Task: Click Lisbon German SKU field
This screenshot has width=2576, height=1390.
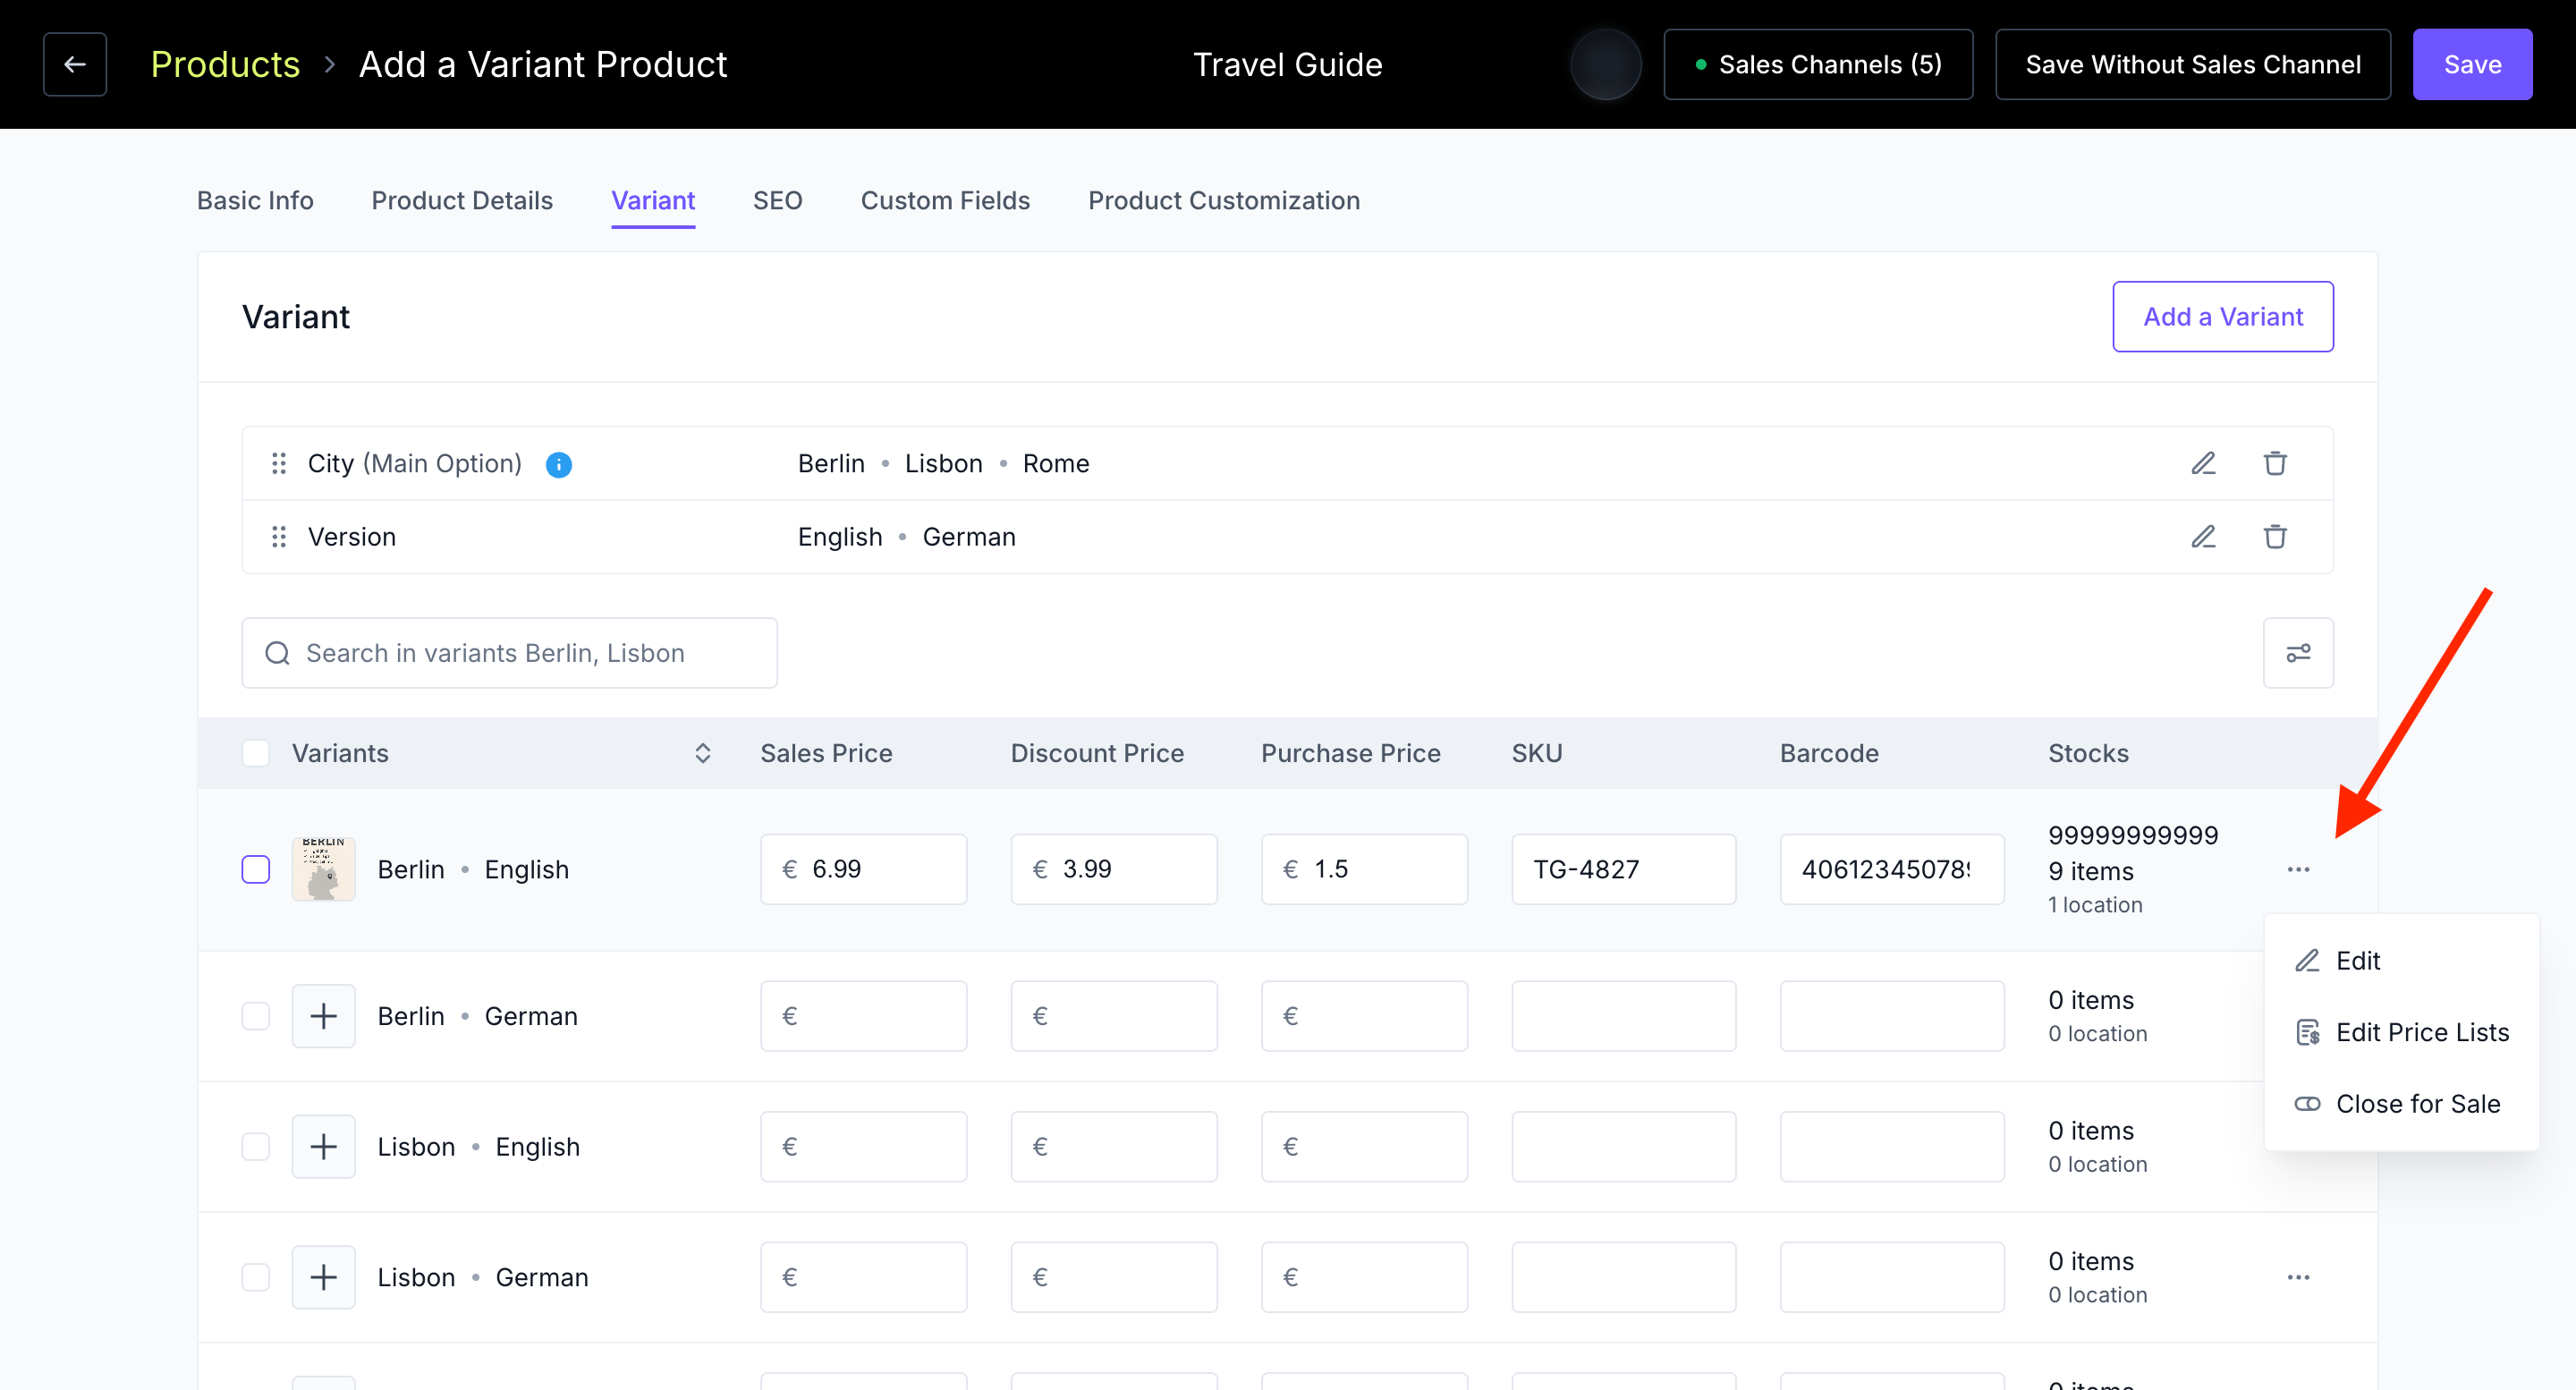Action: coord(1623,1277)
